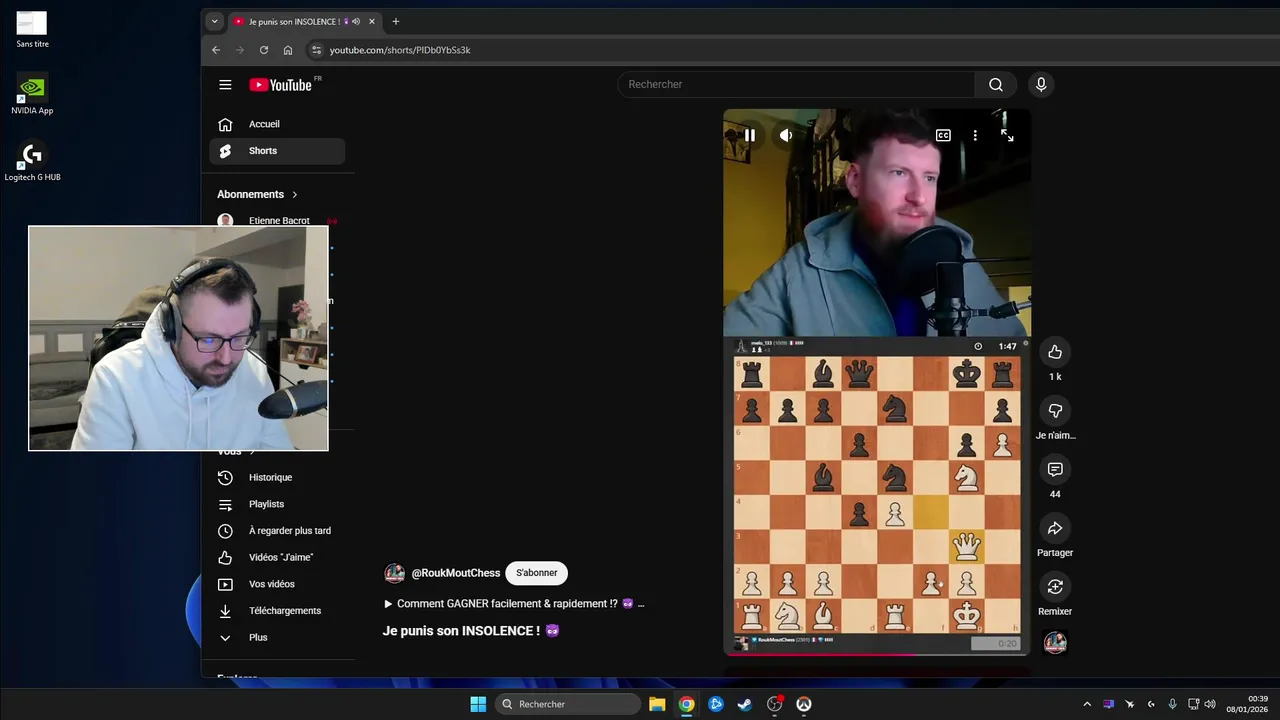Click the youtube.com/shorts address bar
This screenshot has width=1280, height=720.
[x=400, y=50]
